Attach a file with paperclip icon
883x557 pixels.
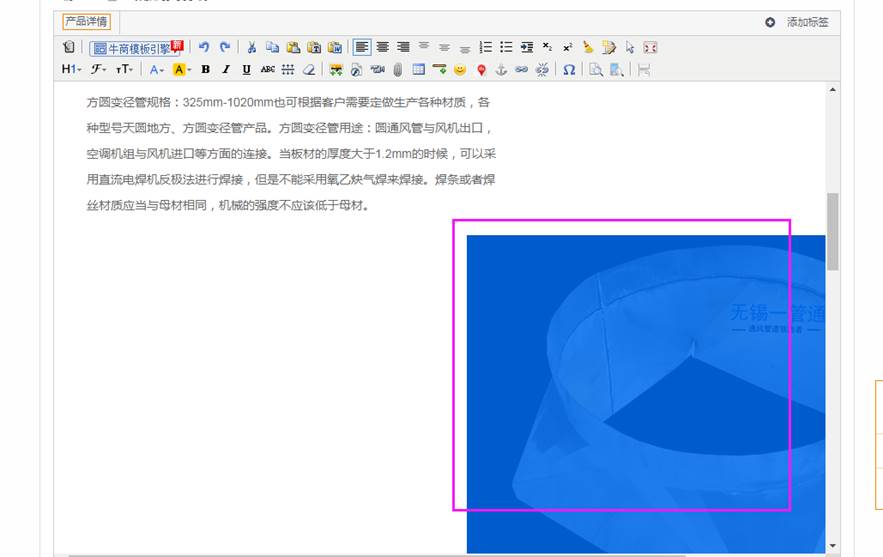point(398,69)
